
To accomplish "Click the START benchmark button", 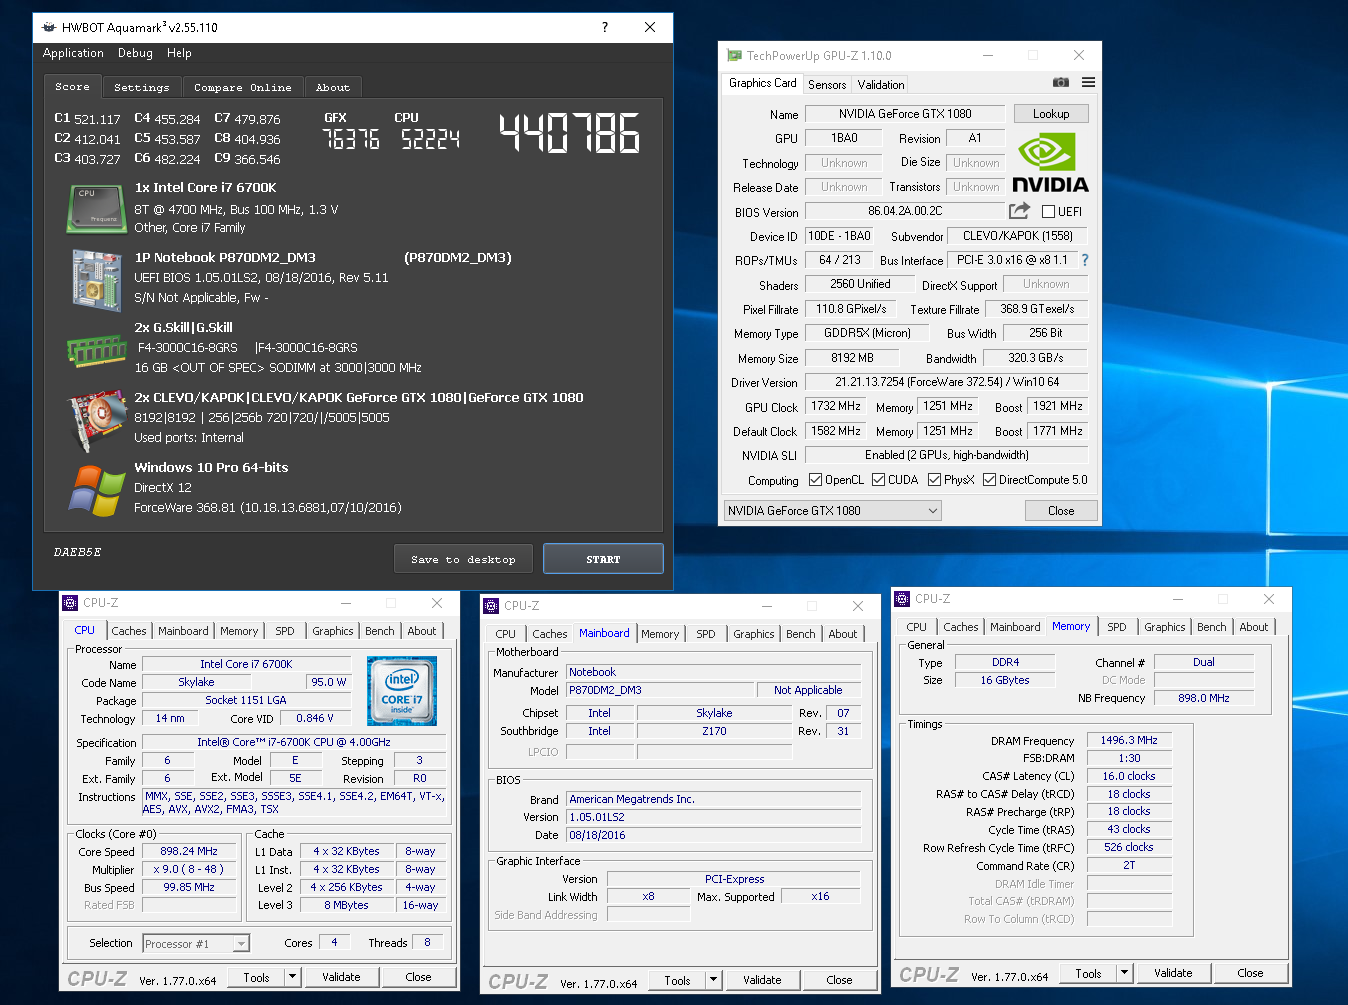I will pyautogui.click(x=603, y=559).
